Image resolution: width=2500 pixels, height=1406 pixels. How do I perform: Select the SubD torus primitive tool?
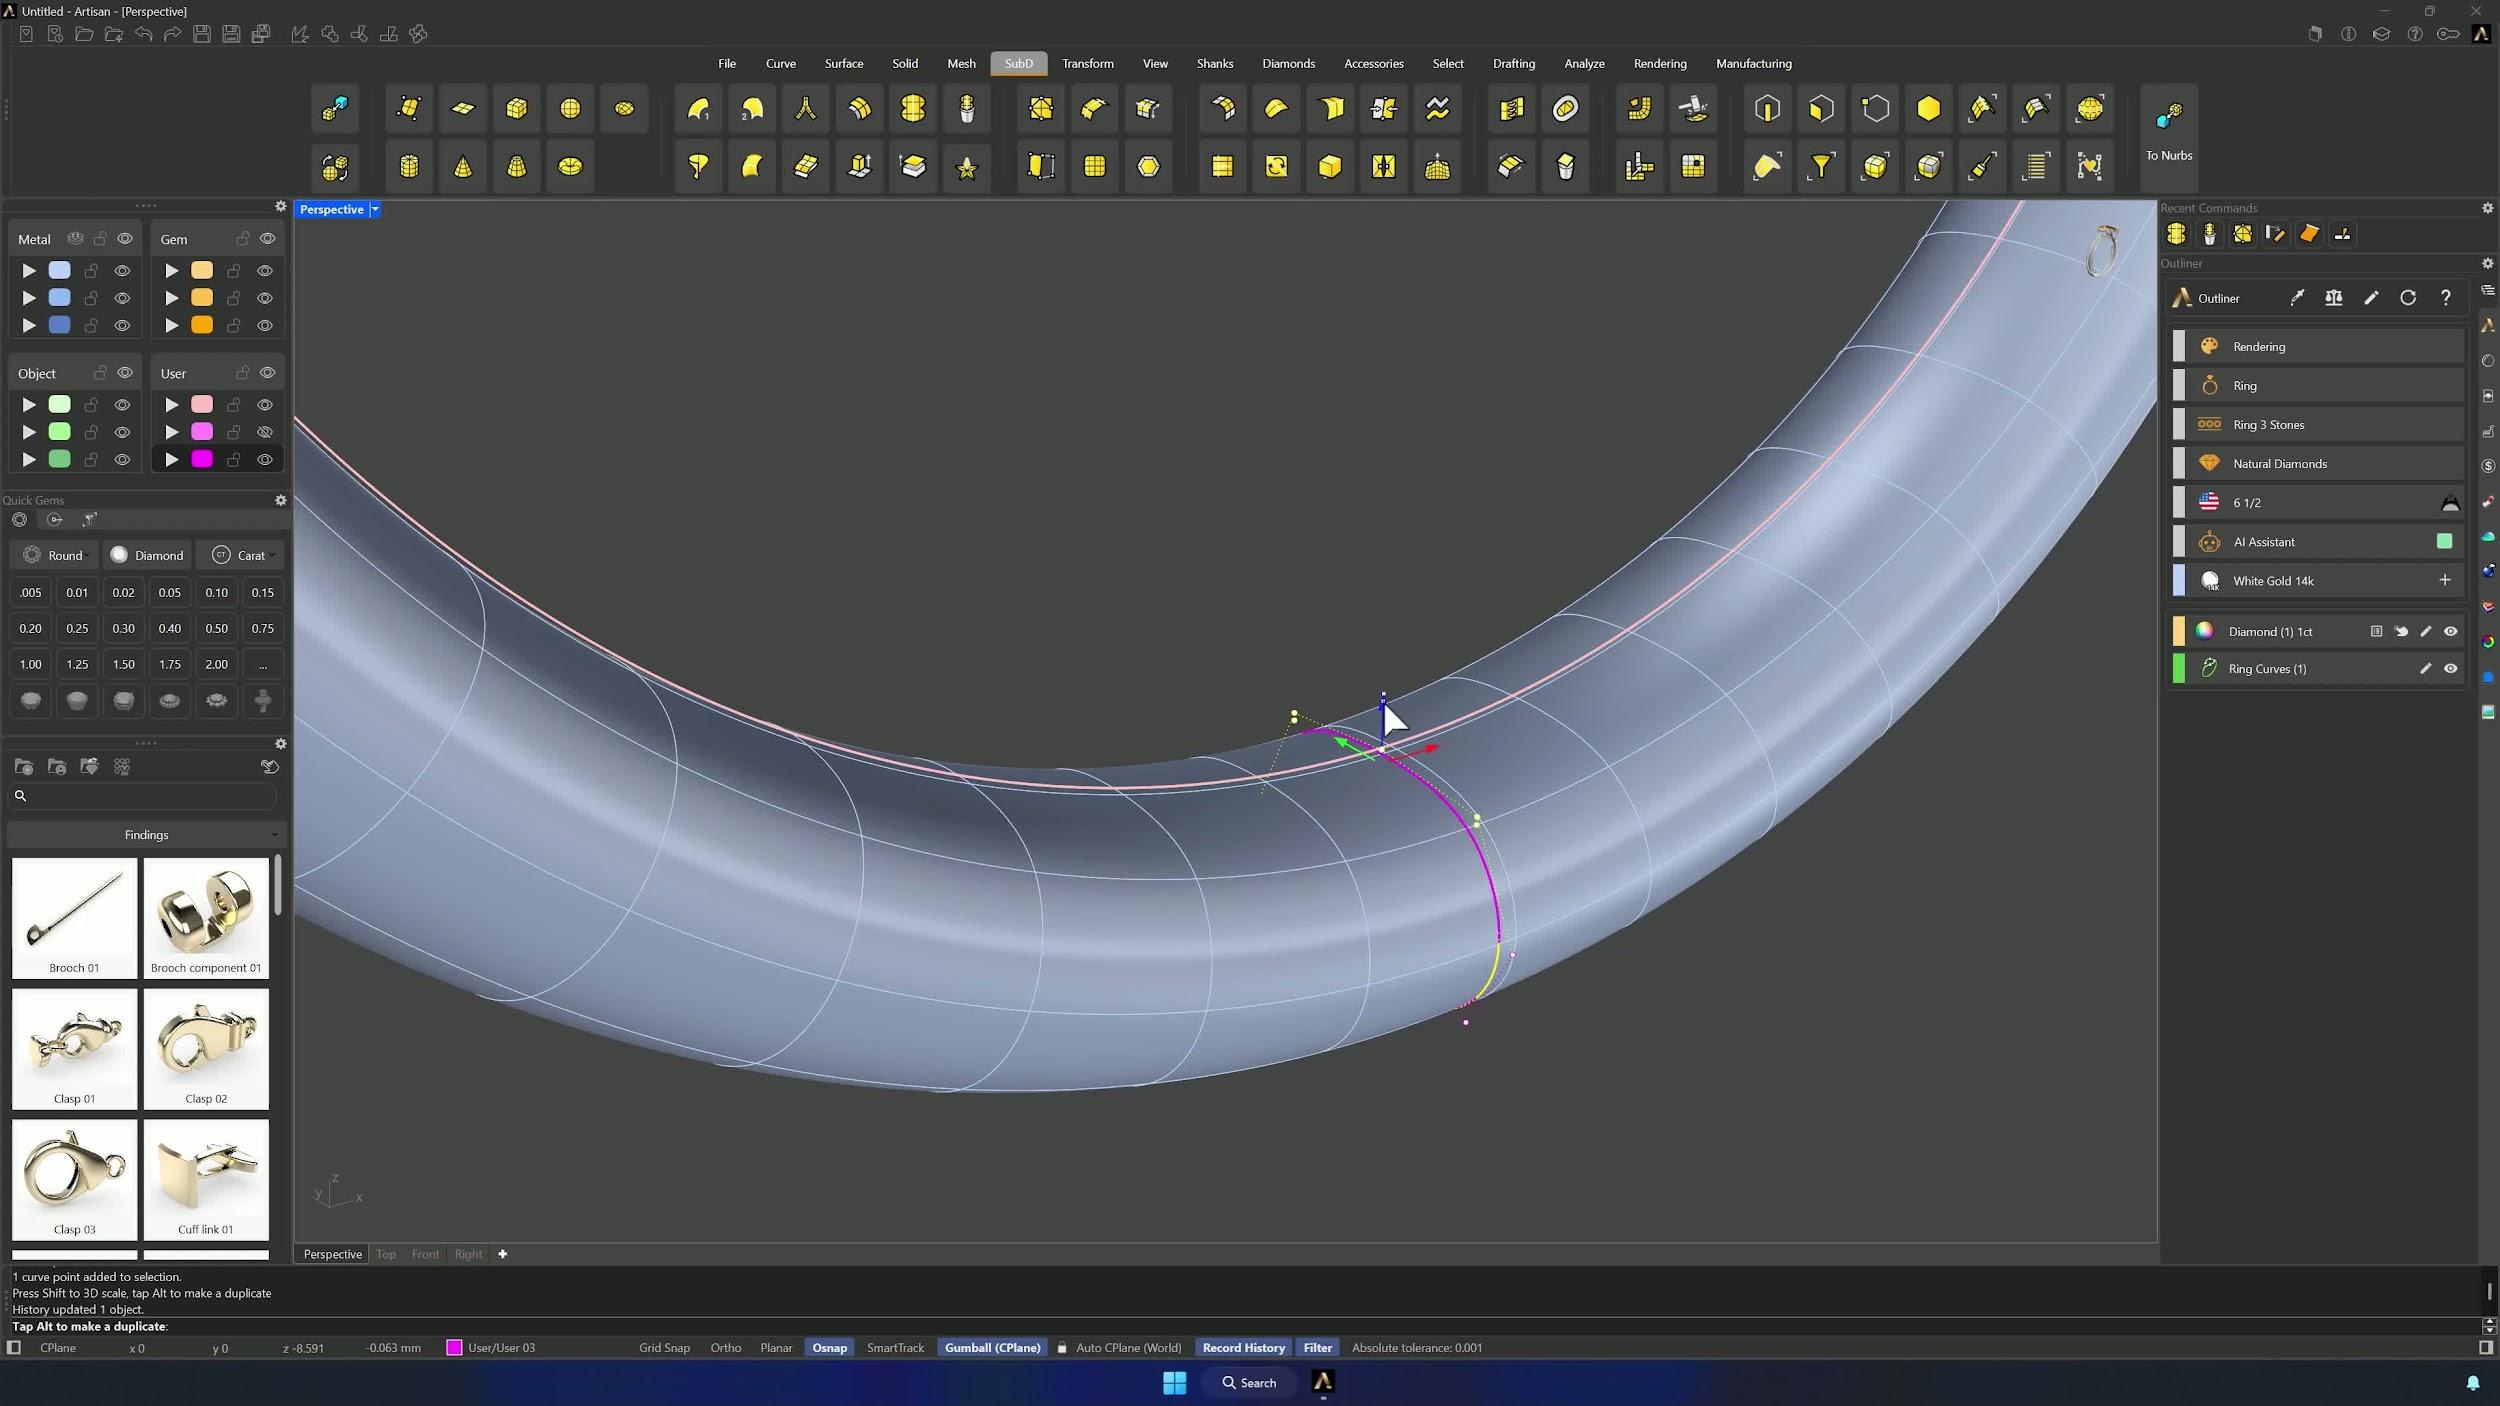pos(570,166)
